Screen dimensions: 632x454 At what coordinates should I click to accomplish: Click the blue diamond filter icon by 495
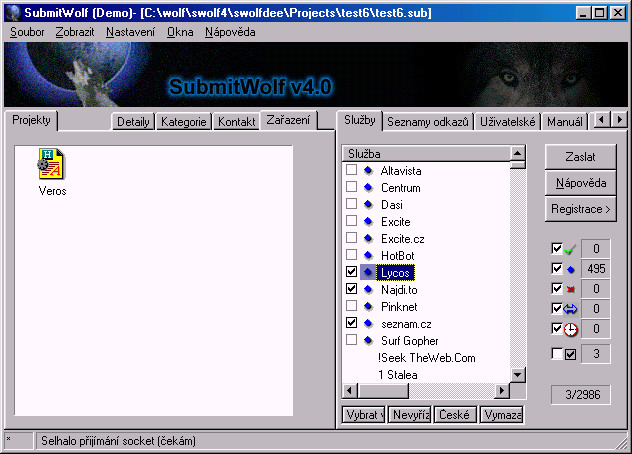point(570,269)
